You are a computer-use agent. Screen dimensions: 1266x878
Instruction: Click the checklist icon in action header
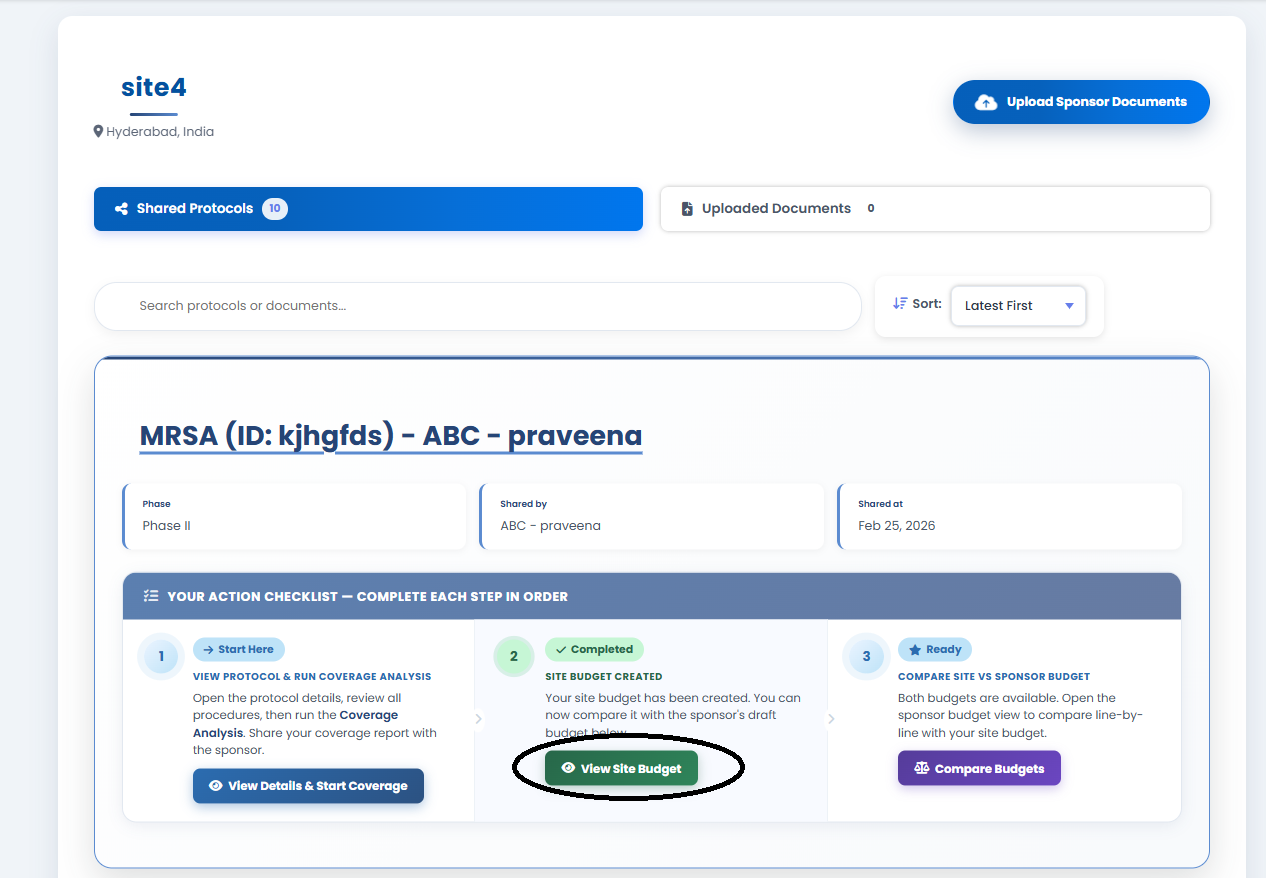pos(151,596)
